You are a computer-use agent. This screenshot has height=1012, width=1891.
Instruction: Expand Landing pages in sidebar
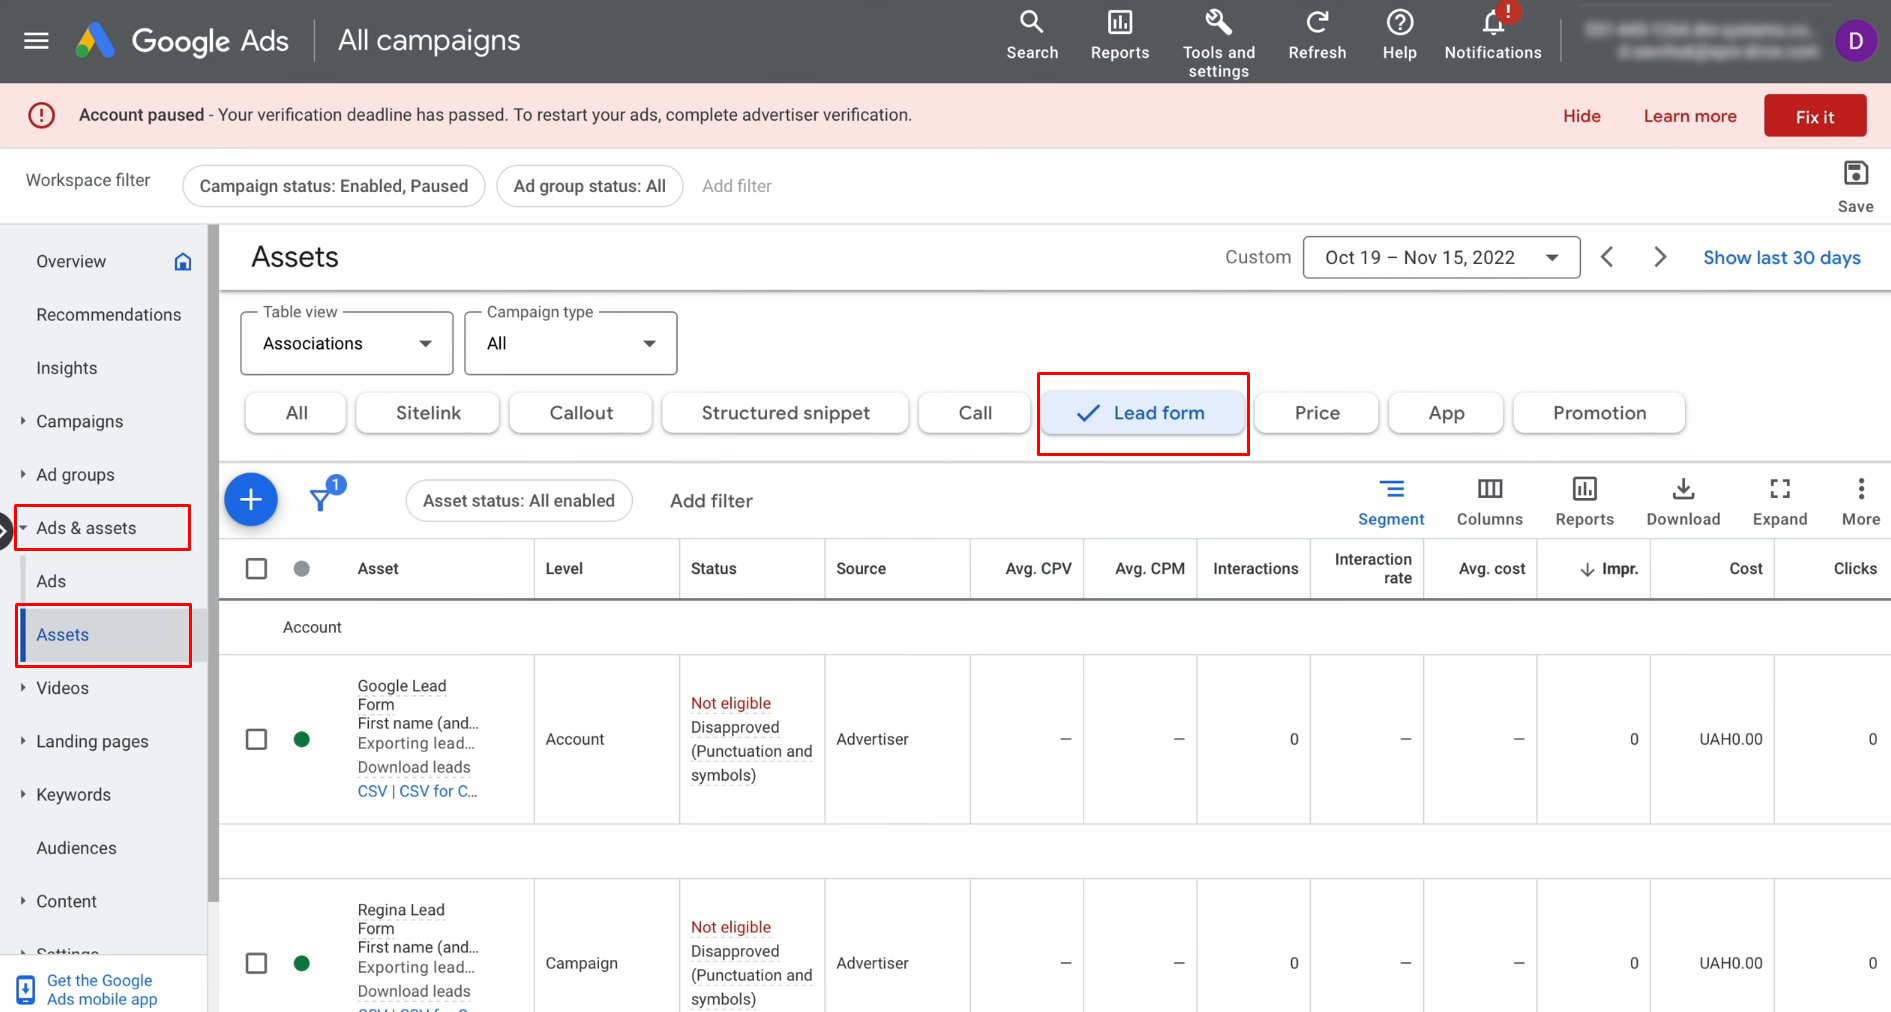(x=23, y=741)
